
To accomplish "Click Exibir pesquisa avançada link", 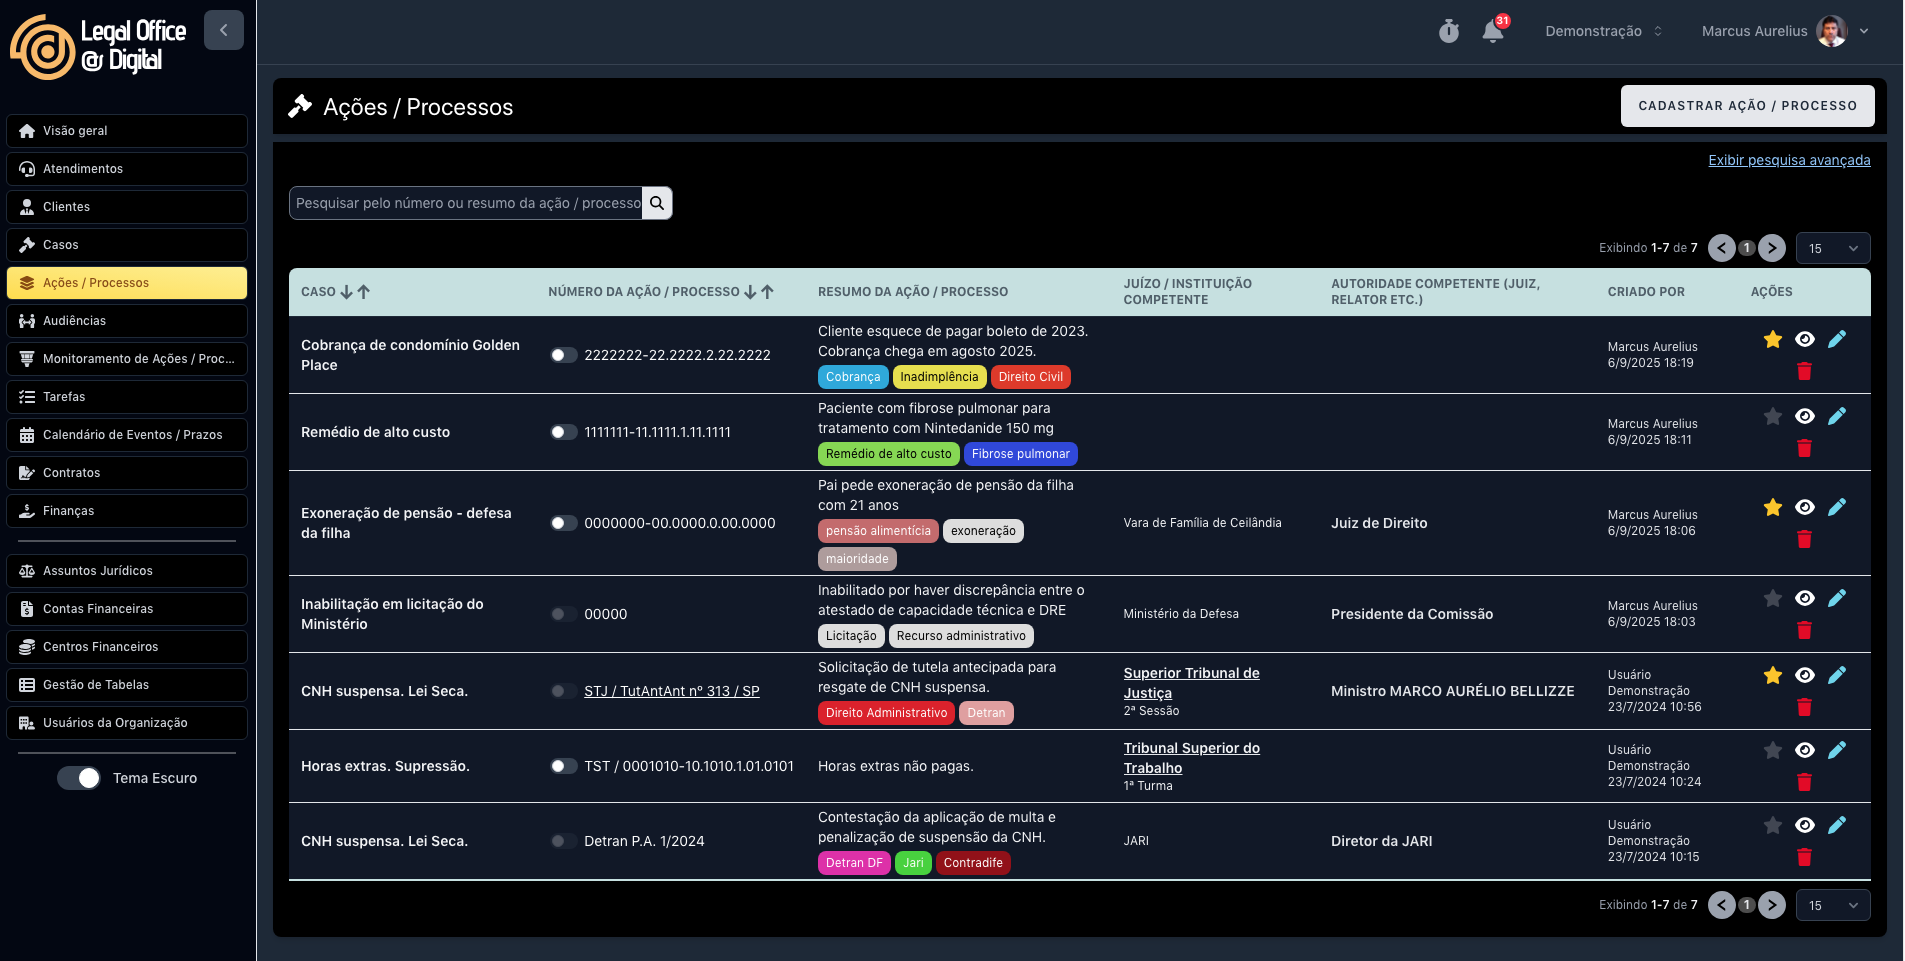I will (1788, 160).
